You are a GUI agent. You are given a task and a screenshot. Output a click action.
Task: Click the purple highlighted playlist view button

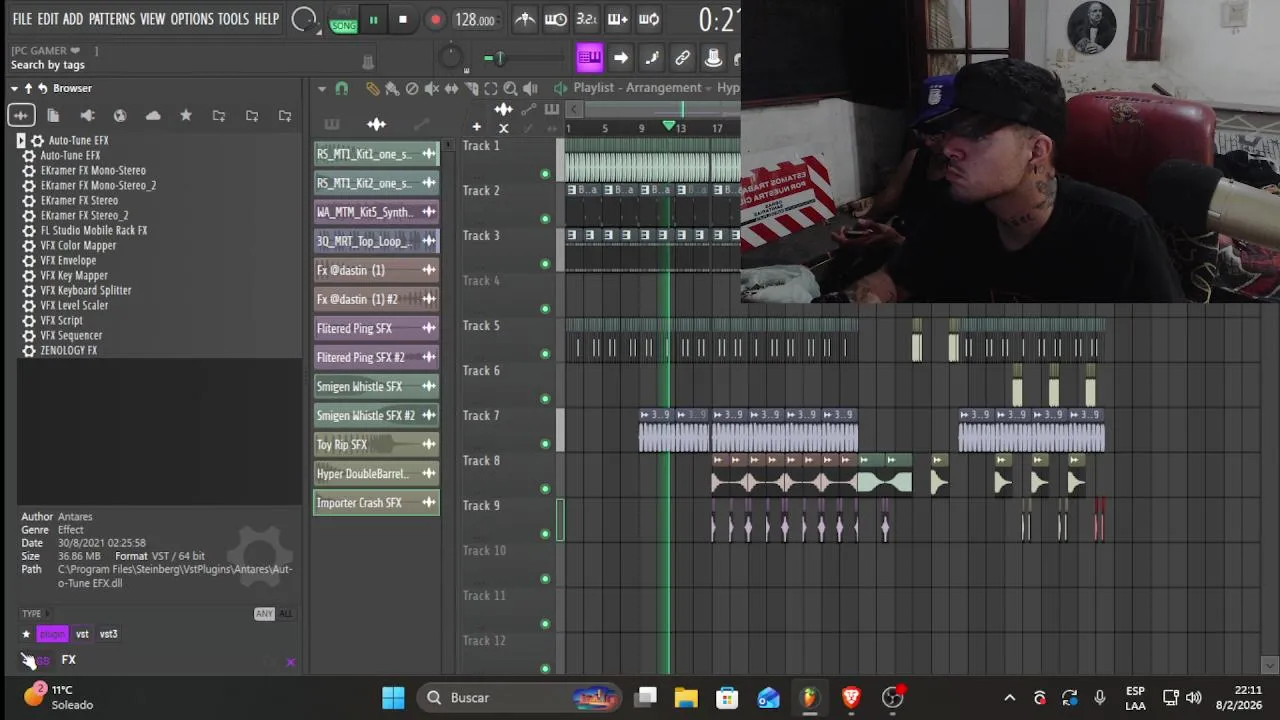pos(589,58)
